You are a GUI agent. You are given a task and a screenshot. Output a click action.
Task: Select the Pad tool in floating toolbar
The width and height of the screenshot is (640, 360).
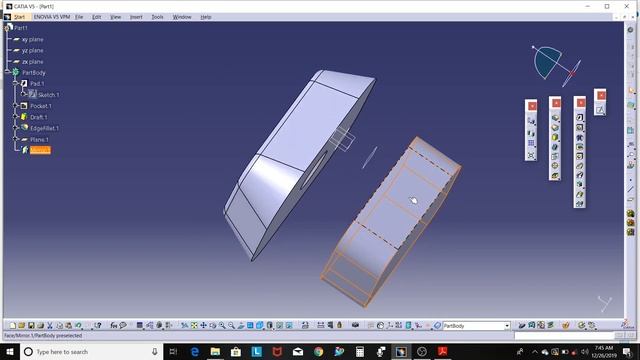[x=580, y=118]
